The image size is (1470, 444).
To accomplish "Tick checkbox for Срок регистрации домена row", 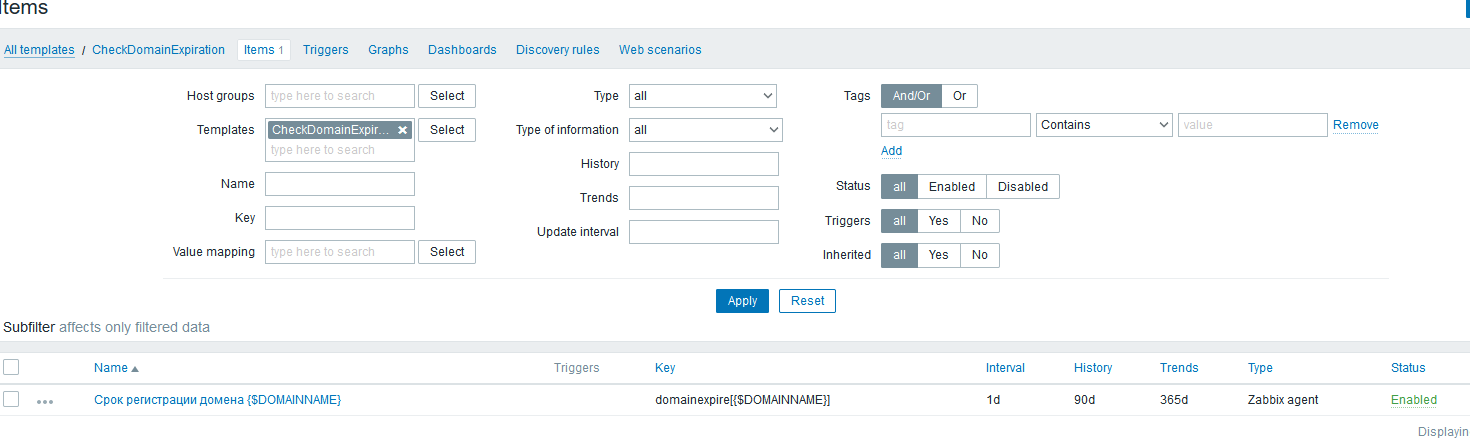I will (11, 399).
